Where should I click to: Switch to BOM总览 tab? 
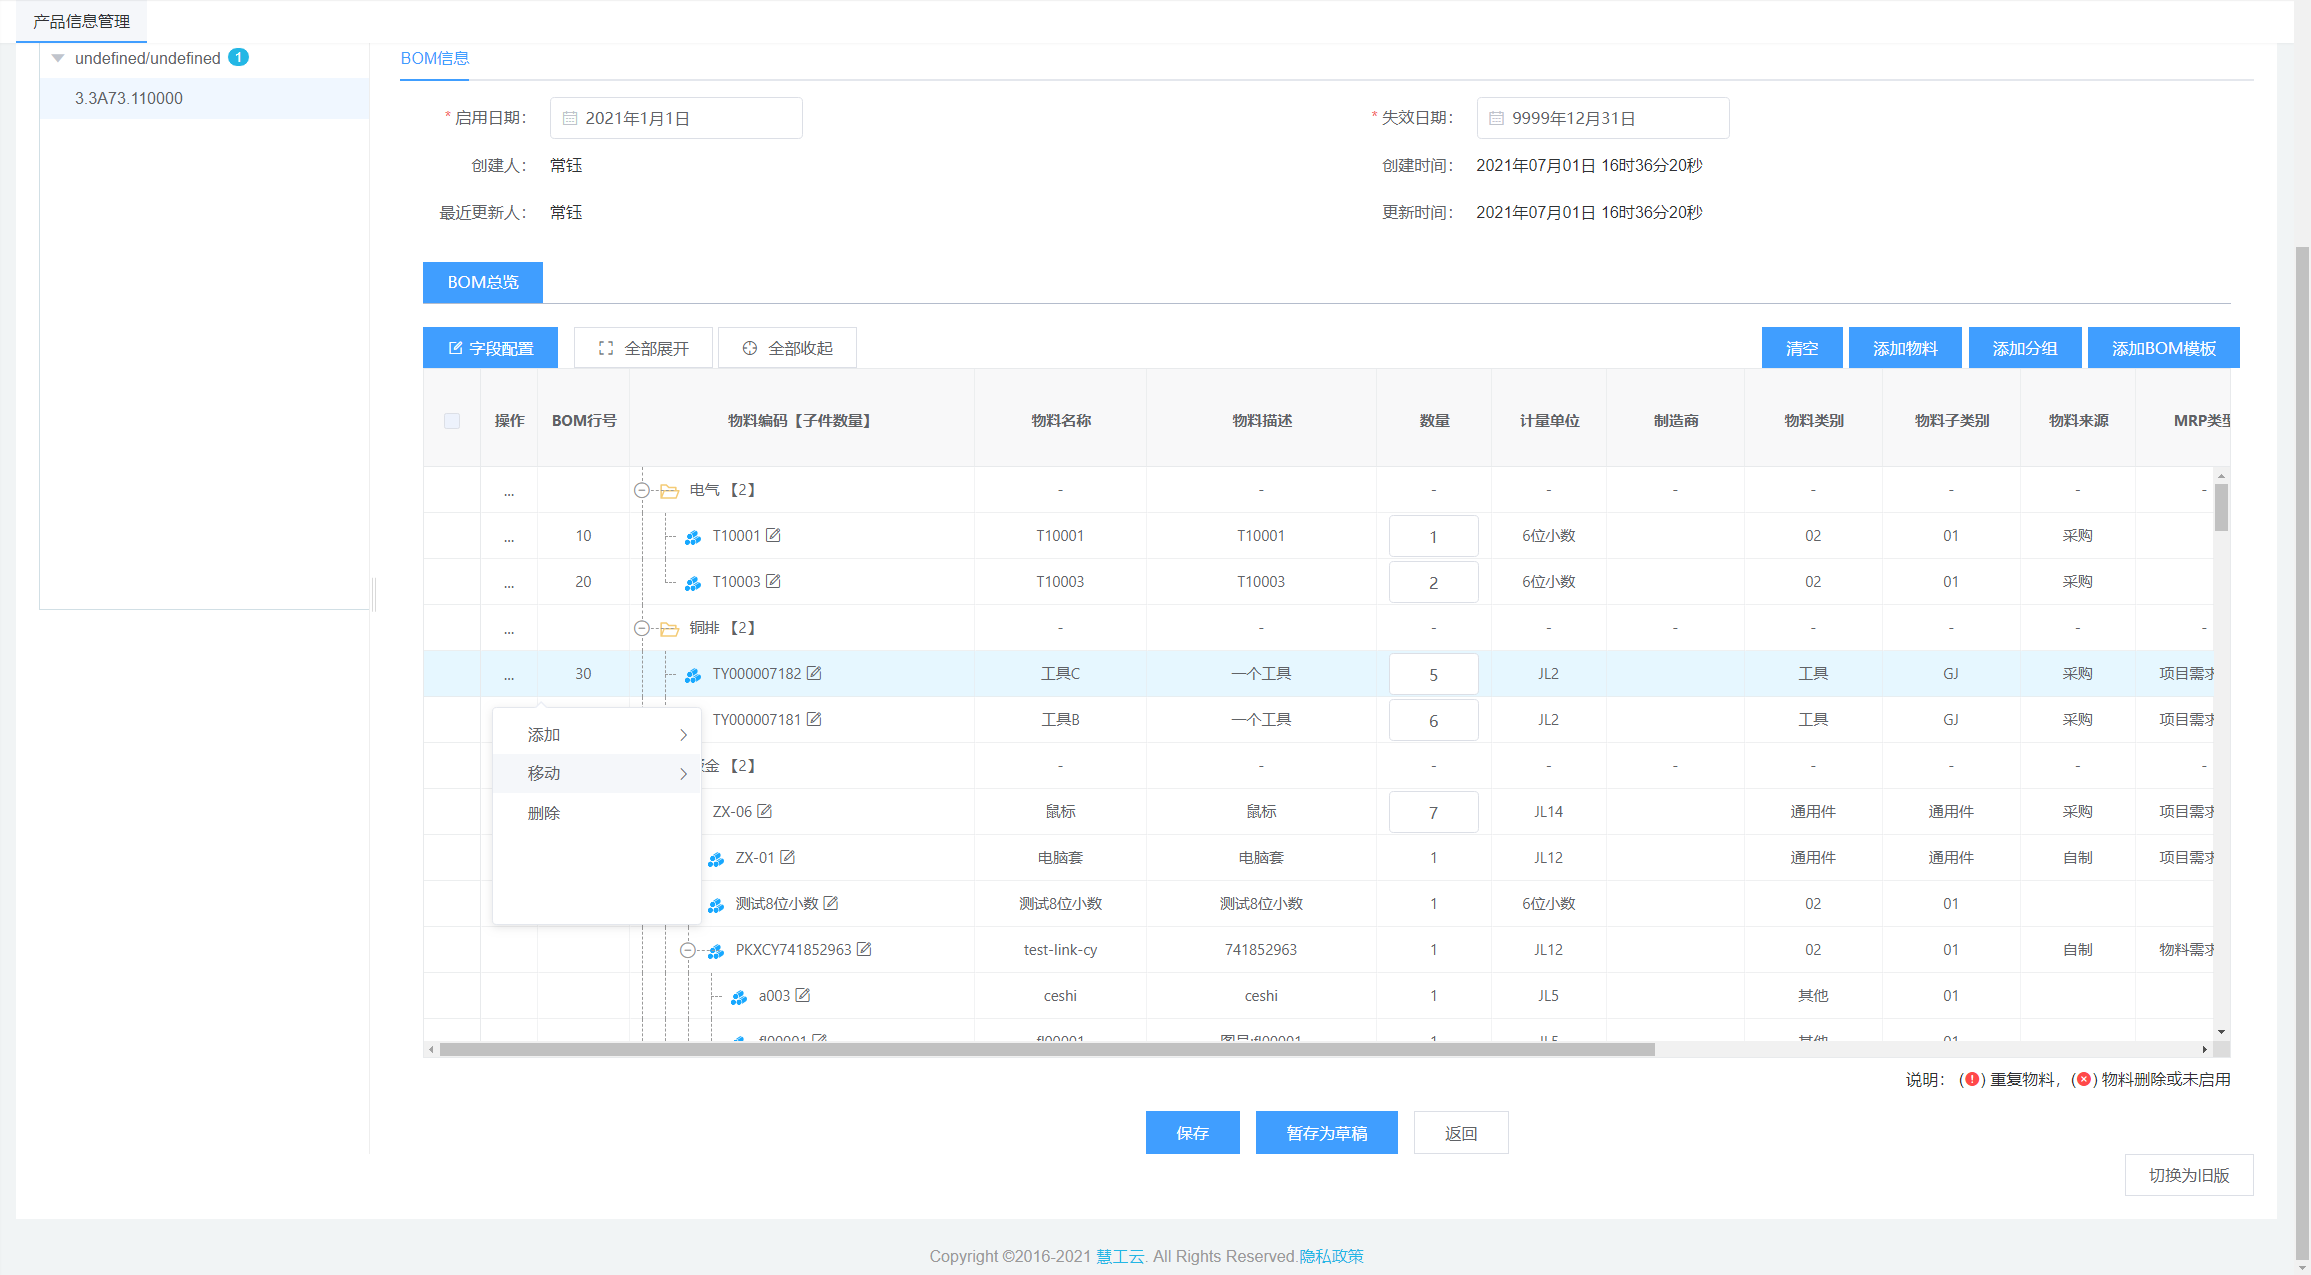tap(483, 282)
